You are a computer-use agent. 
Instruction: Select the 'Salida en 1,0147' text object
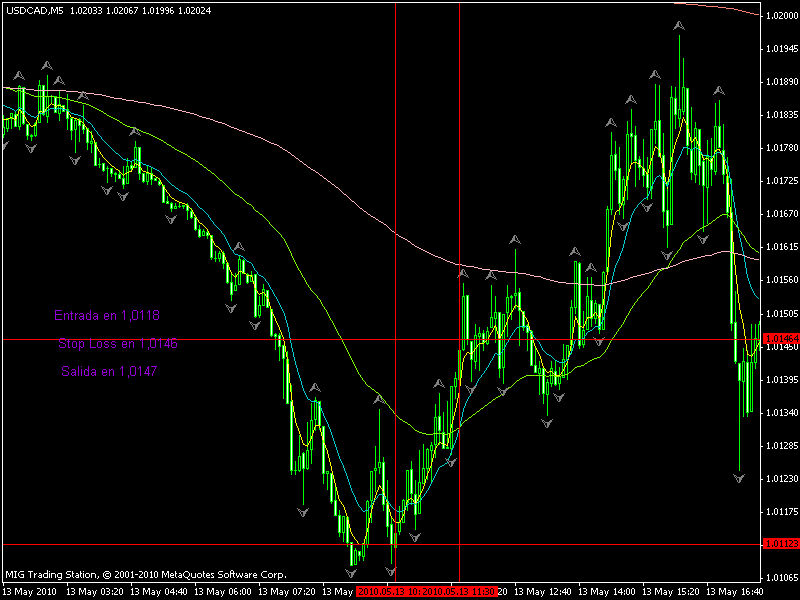click(x=109, y=371)
